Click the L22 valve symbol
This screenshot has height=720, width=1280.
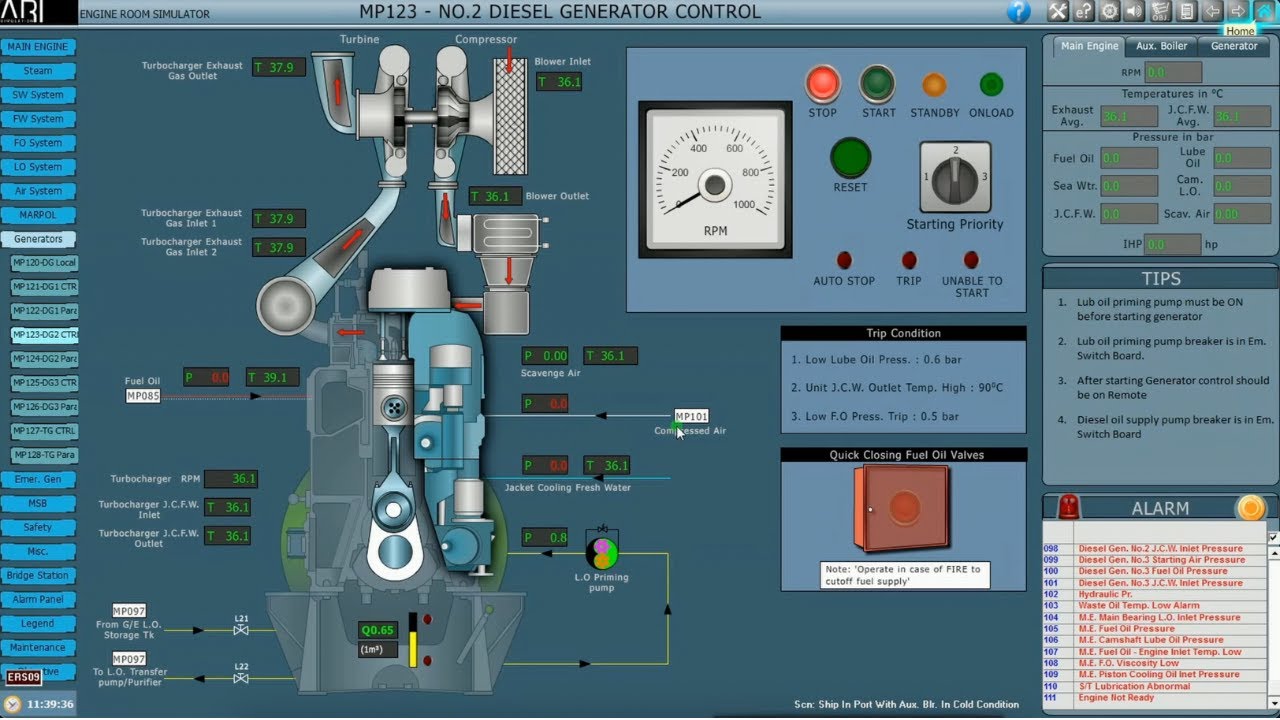241,678
